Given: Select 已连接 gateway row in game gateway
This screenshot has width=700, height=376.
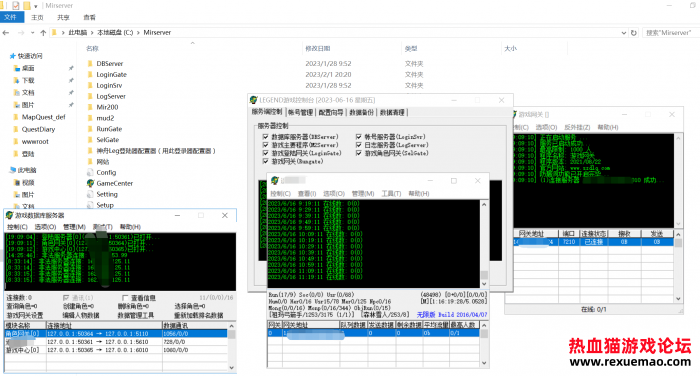Looking at the screenshot, I should tap(593, 242).
